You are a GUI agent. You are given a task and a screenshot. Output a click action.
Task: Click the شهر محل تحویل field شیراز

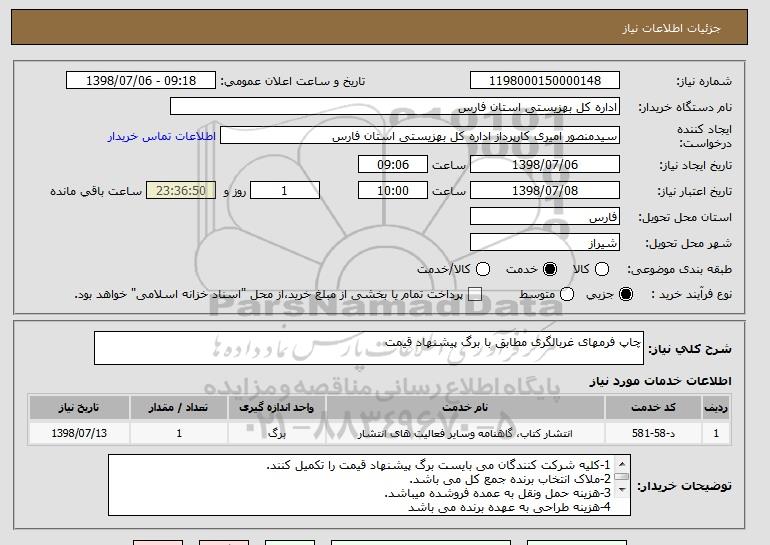coord(545,243)
